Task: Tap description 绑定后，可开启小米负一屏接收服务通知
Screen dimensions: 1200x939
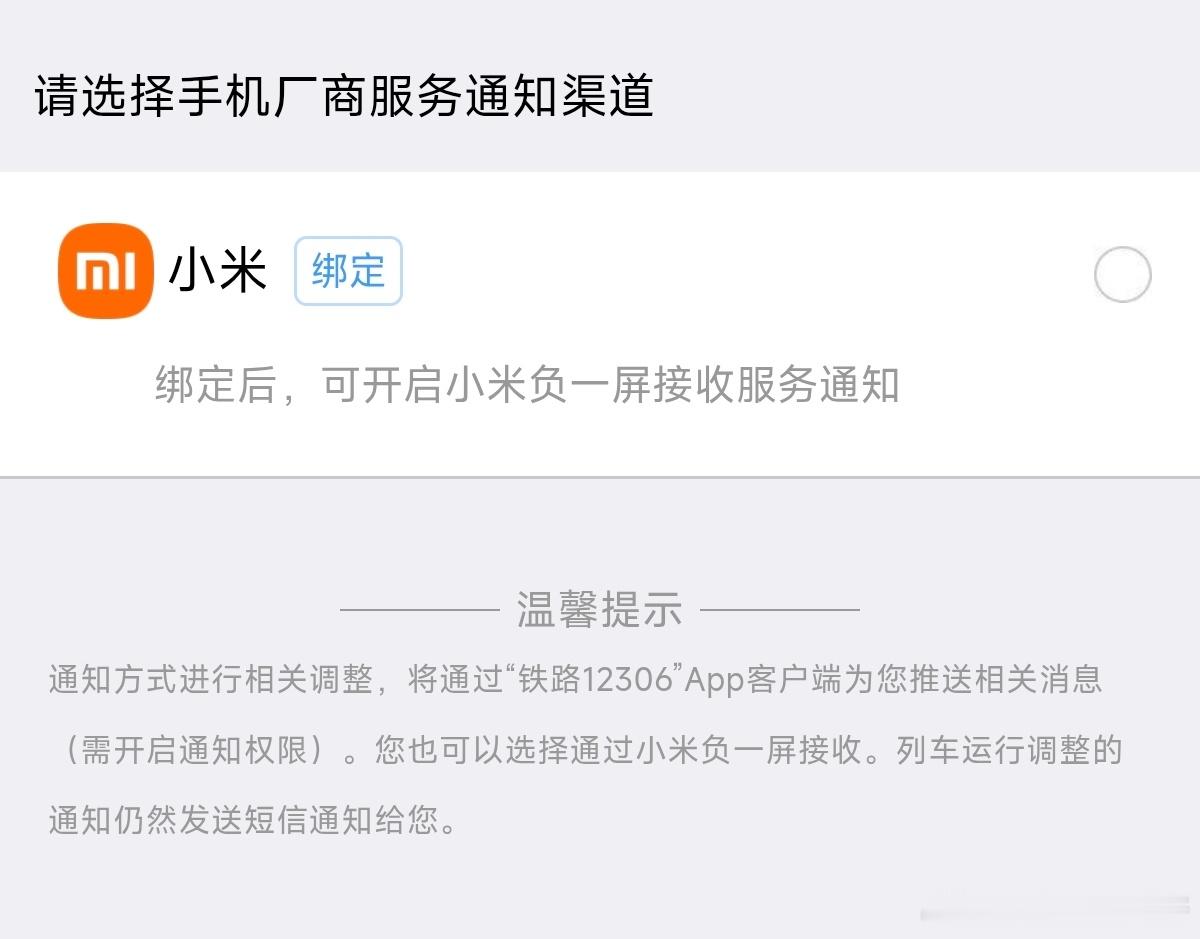Action: click(x=527, y=385)
